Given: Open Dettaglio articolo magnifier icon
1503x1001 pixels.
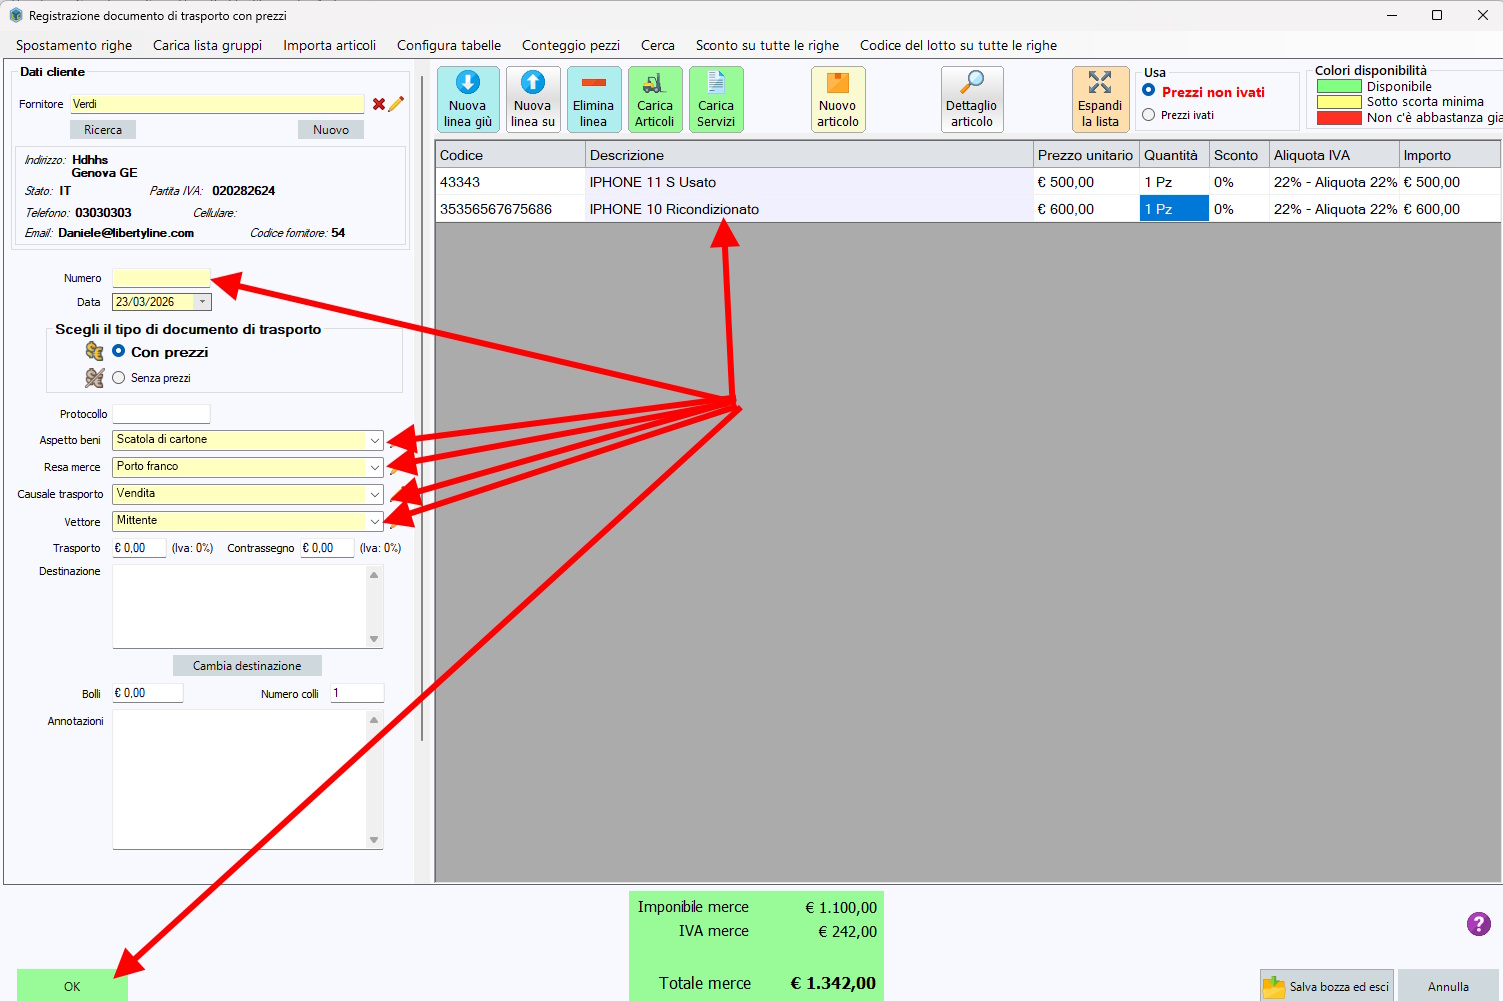Looking at the screenshot, I should click(x=971, y=84).
